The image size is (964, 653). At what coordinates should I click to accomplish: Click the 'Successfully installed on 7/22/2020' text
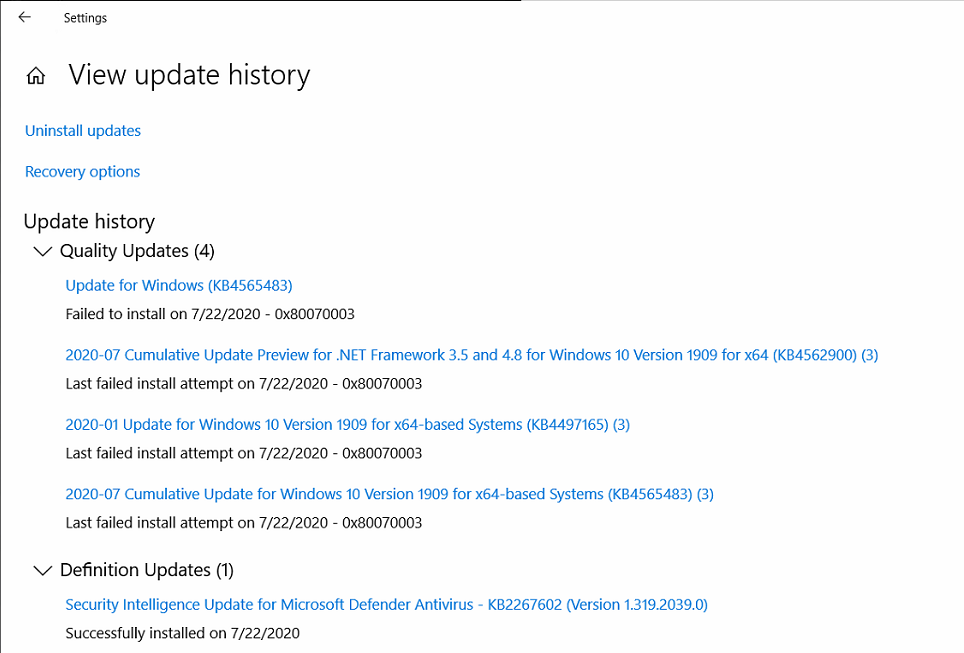pyautogui.click(x=182, y=633)
